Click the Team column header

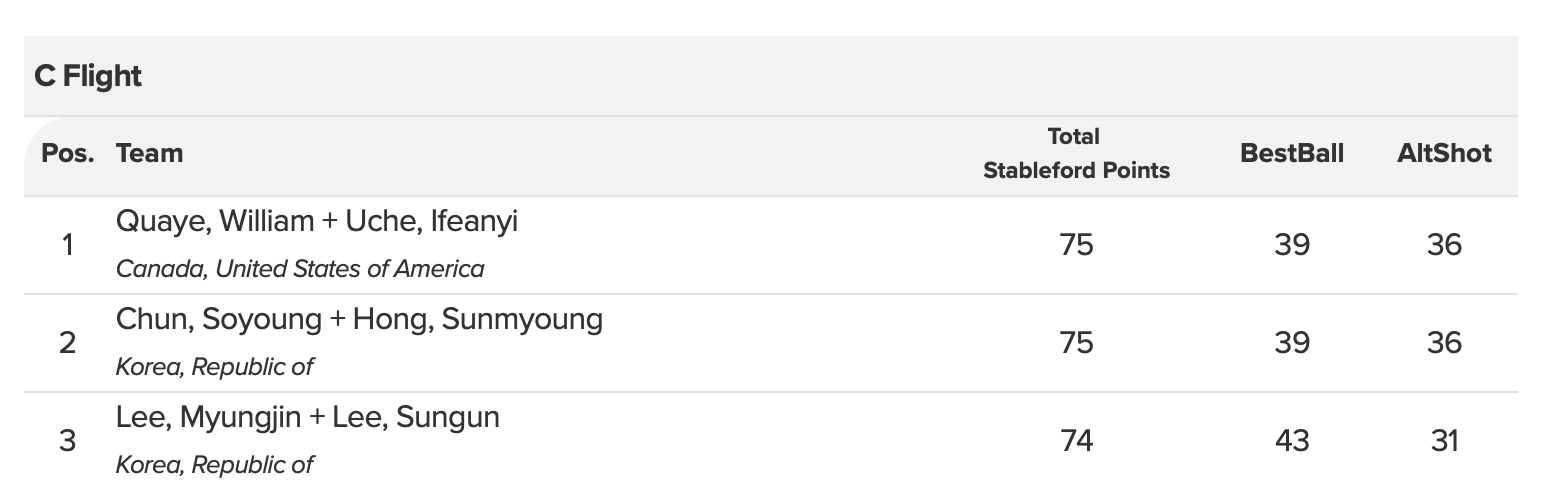(x=150, y=154)
